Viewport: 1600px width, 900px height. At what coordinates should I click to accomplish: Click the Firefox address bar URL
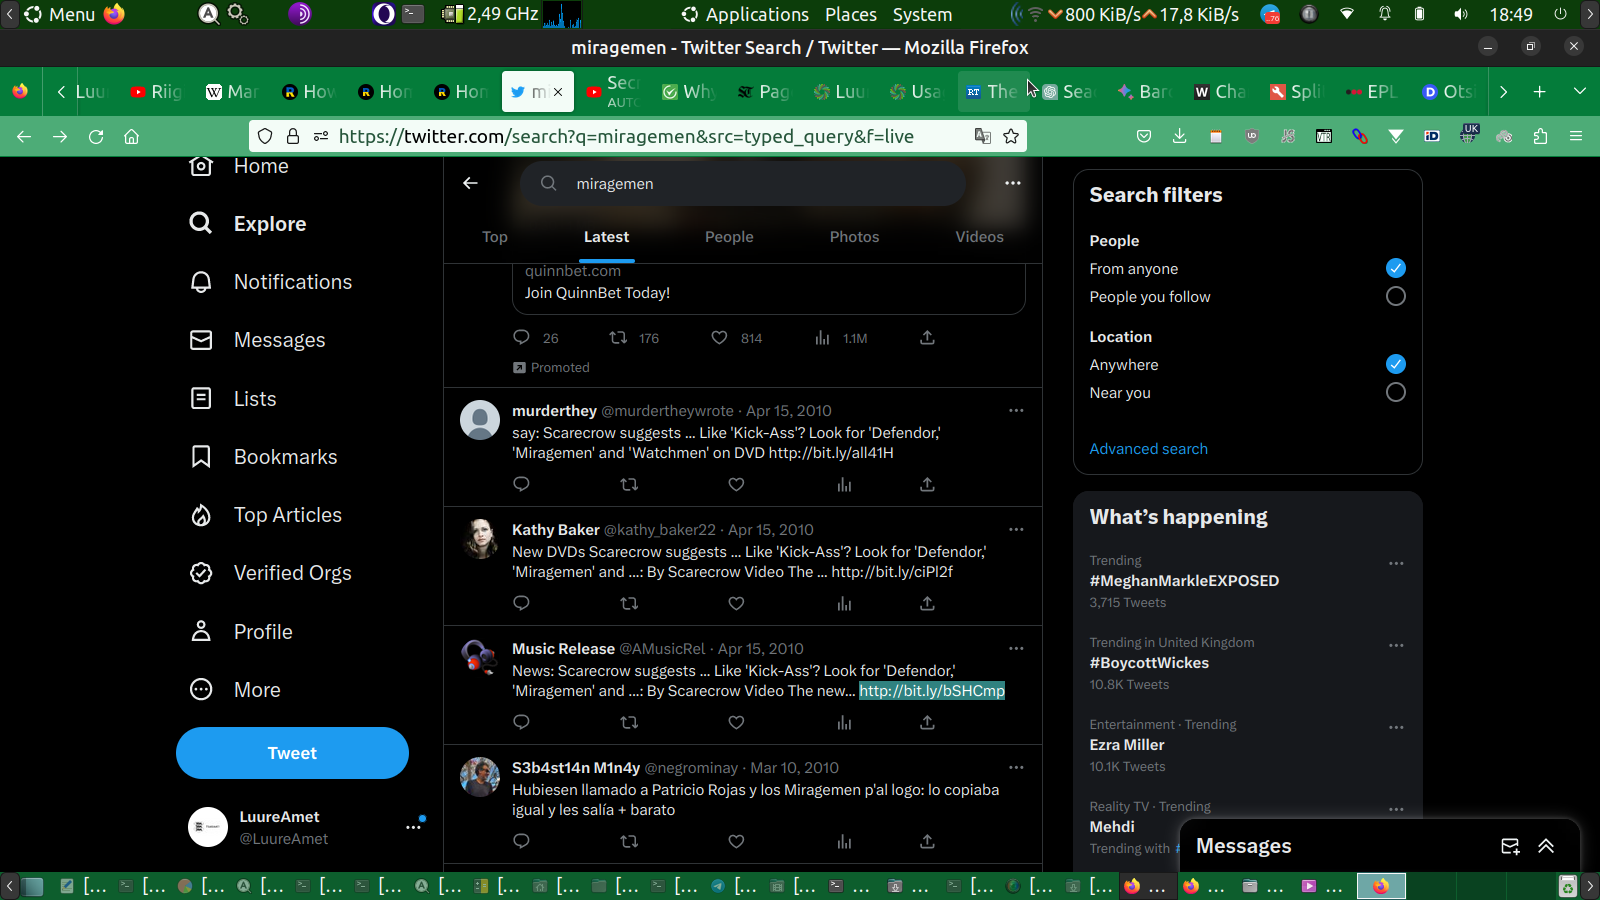click(x=626, y=136)
